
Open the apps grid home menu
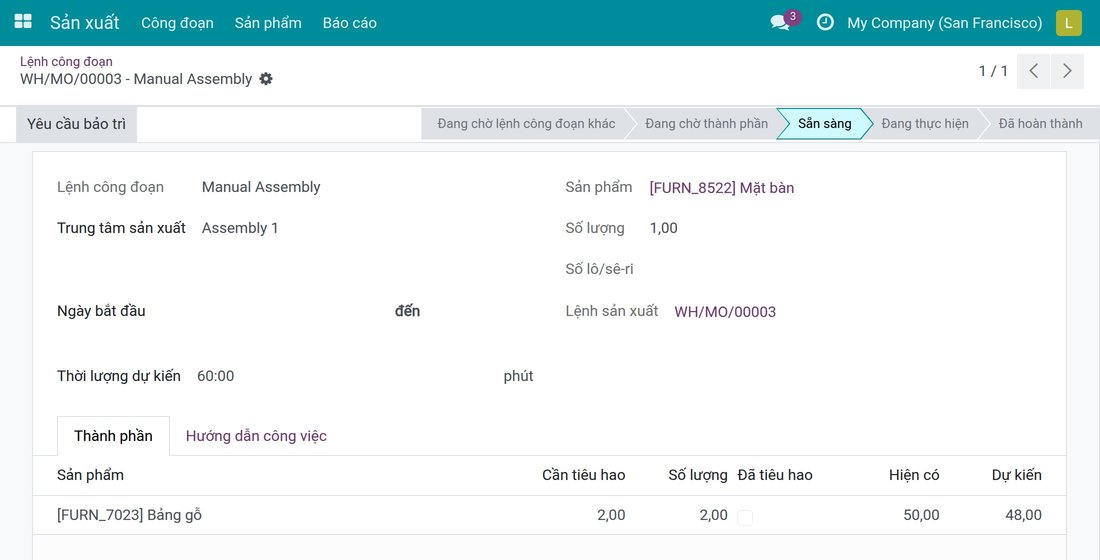click(23, 22)
